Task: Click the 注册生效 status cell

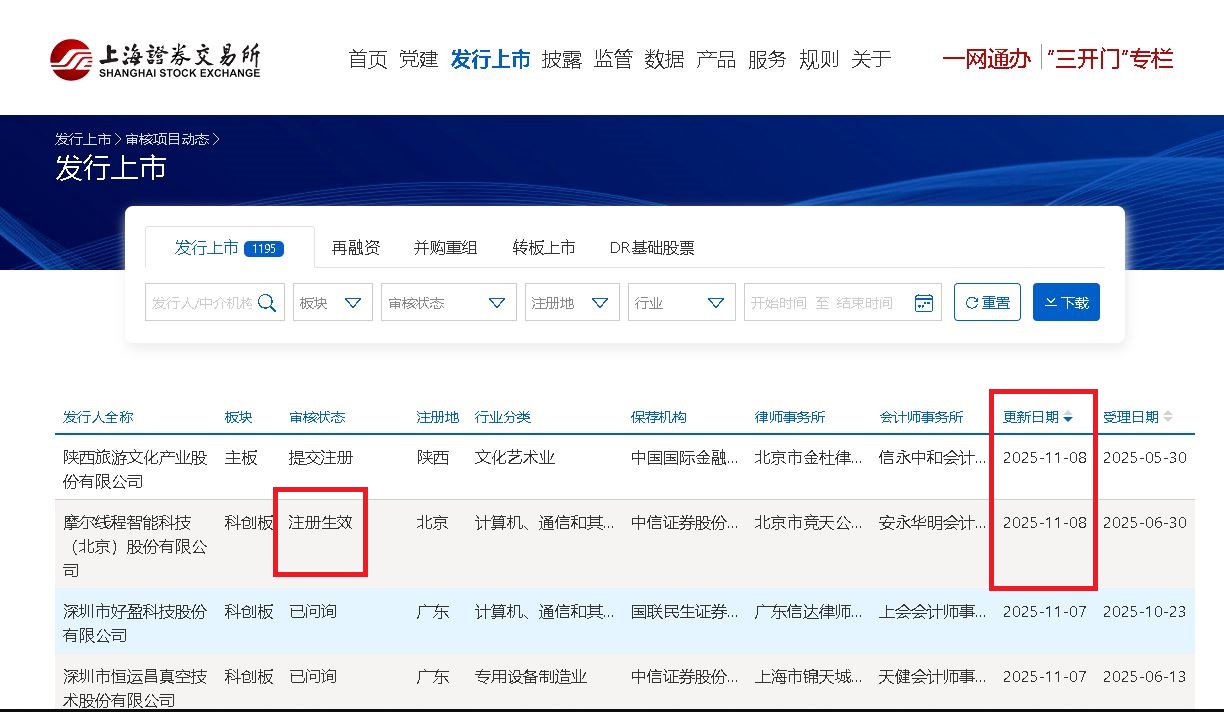Action: coord(321,522)
